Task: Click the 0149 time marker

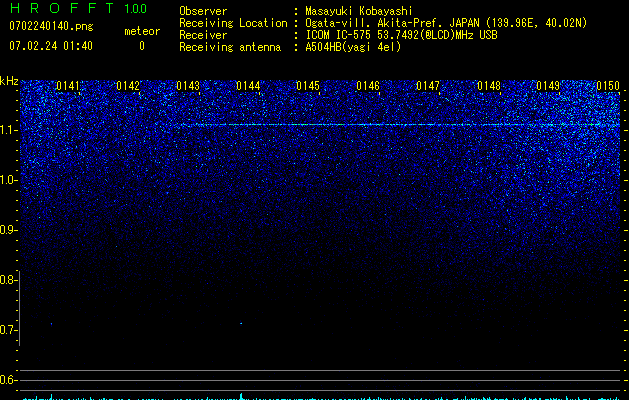Action: (x=548, y=86)
